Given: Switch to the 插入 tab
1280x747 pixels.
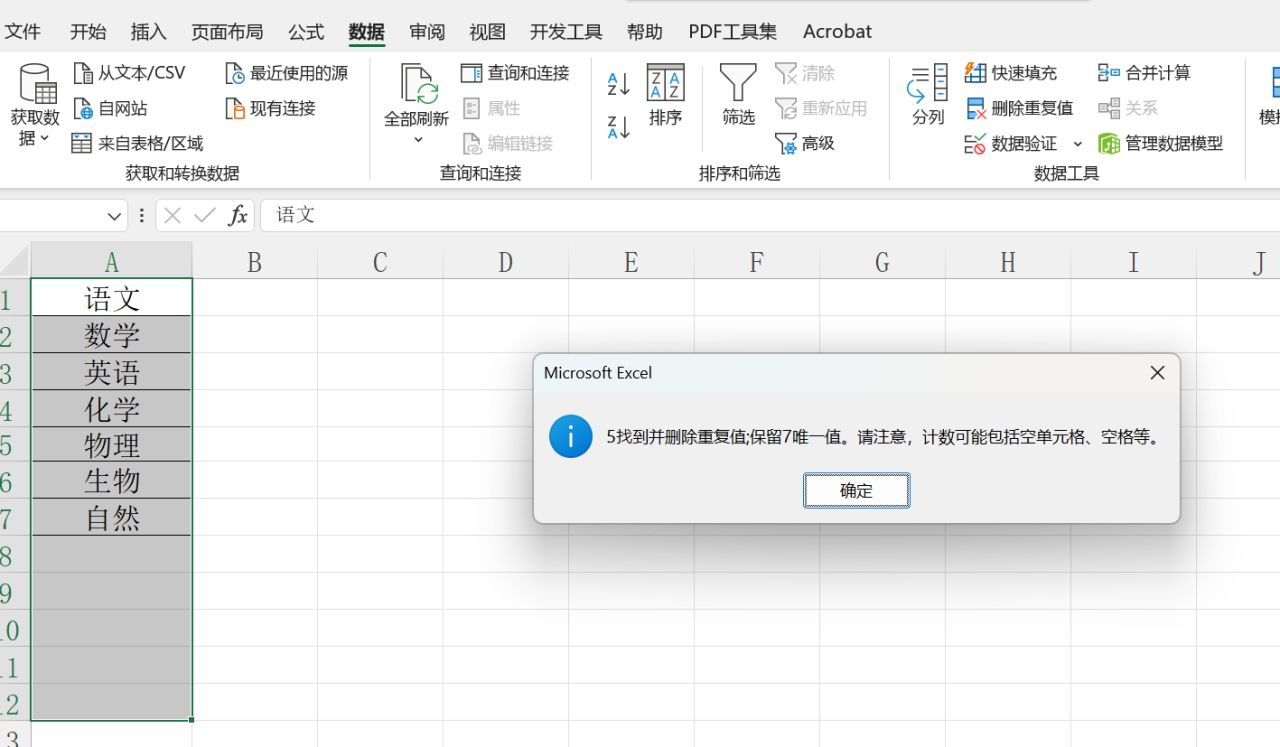Looking at the screenshot, I should [149, 32].
